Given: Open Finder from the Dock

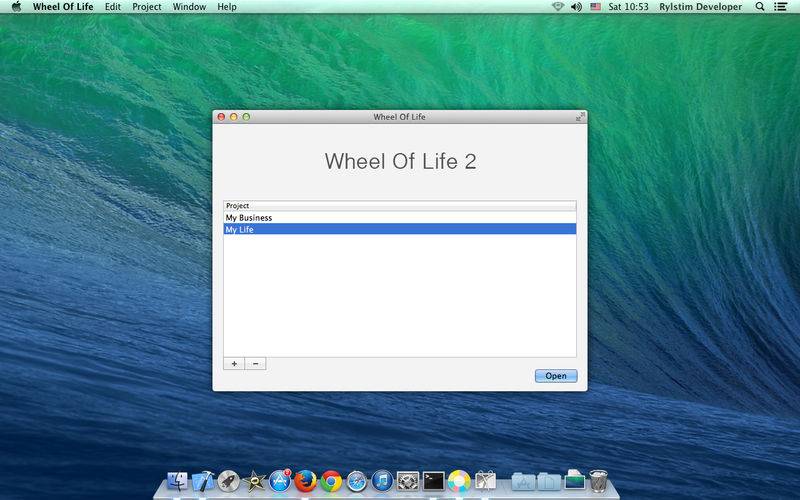Looking at the screenshot, I should 177,481.
